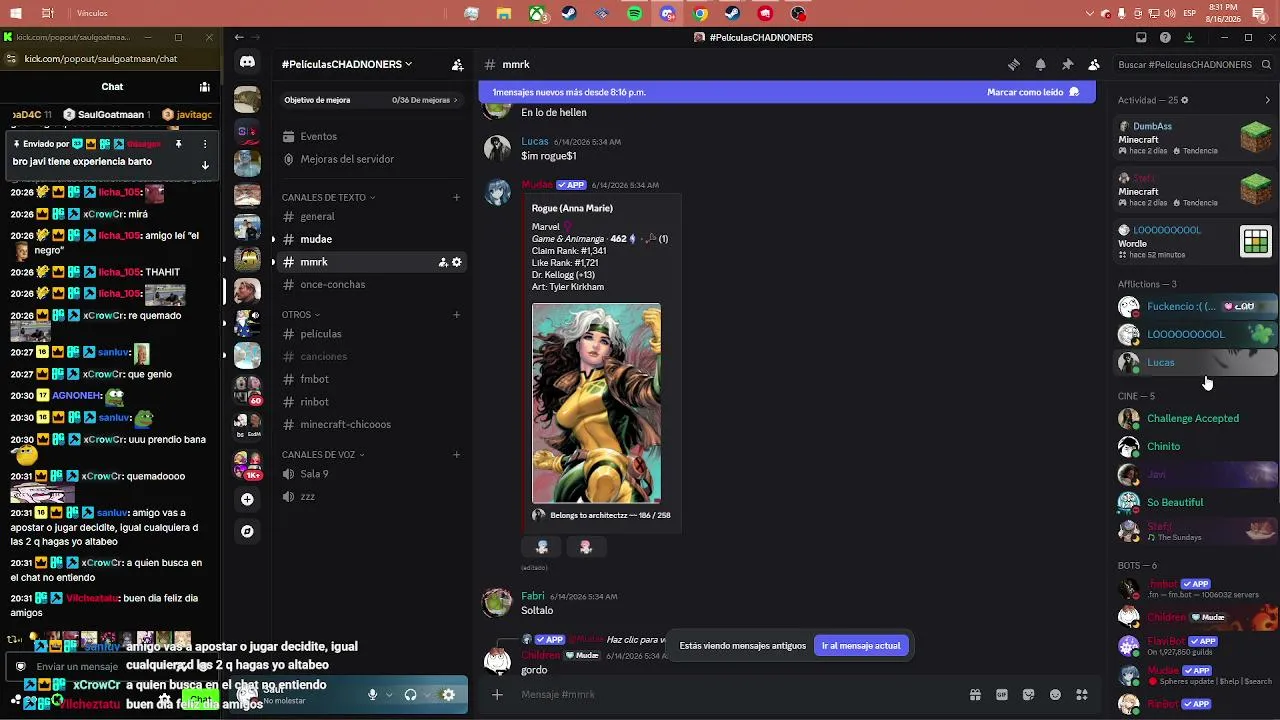Open the Rogue character card image
1280x720 pixels.
(x=596, y=403)
